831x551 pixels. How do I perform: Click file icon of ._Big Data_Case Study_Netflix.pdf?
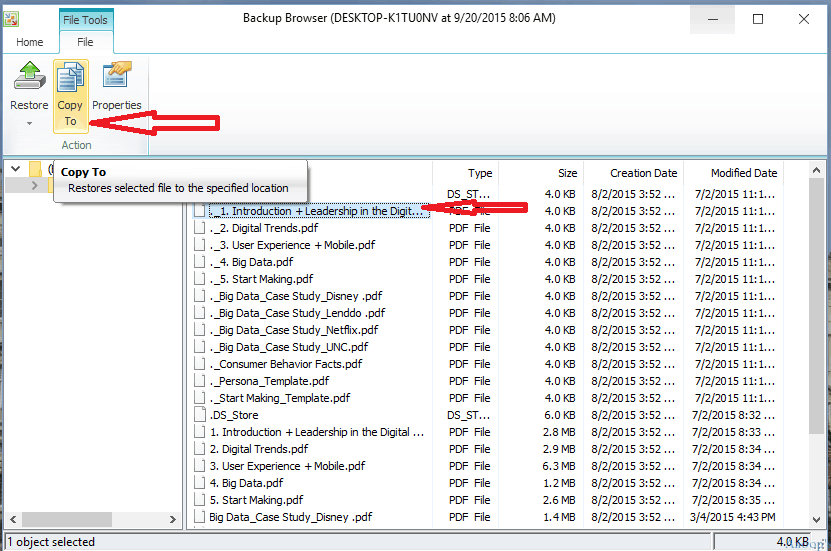pos(199,330)
